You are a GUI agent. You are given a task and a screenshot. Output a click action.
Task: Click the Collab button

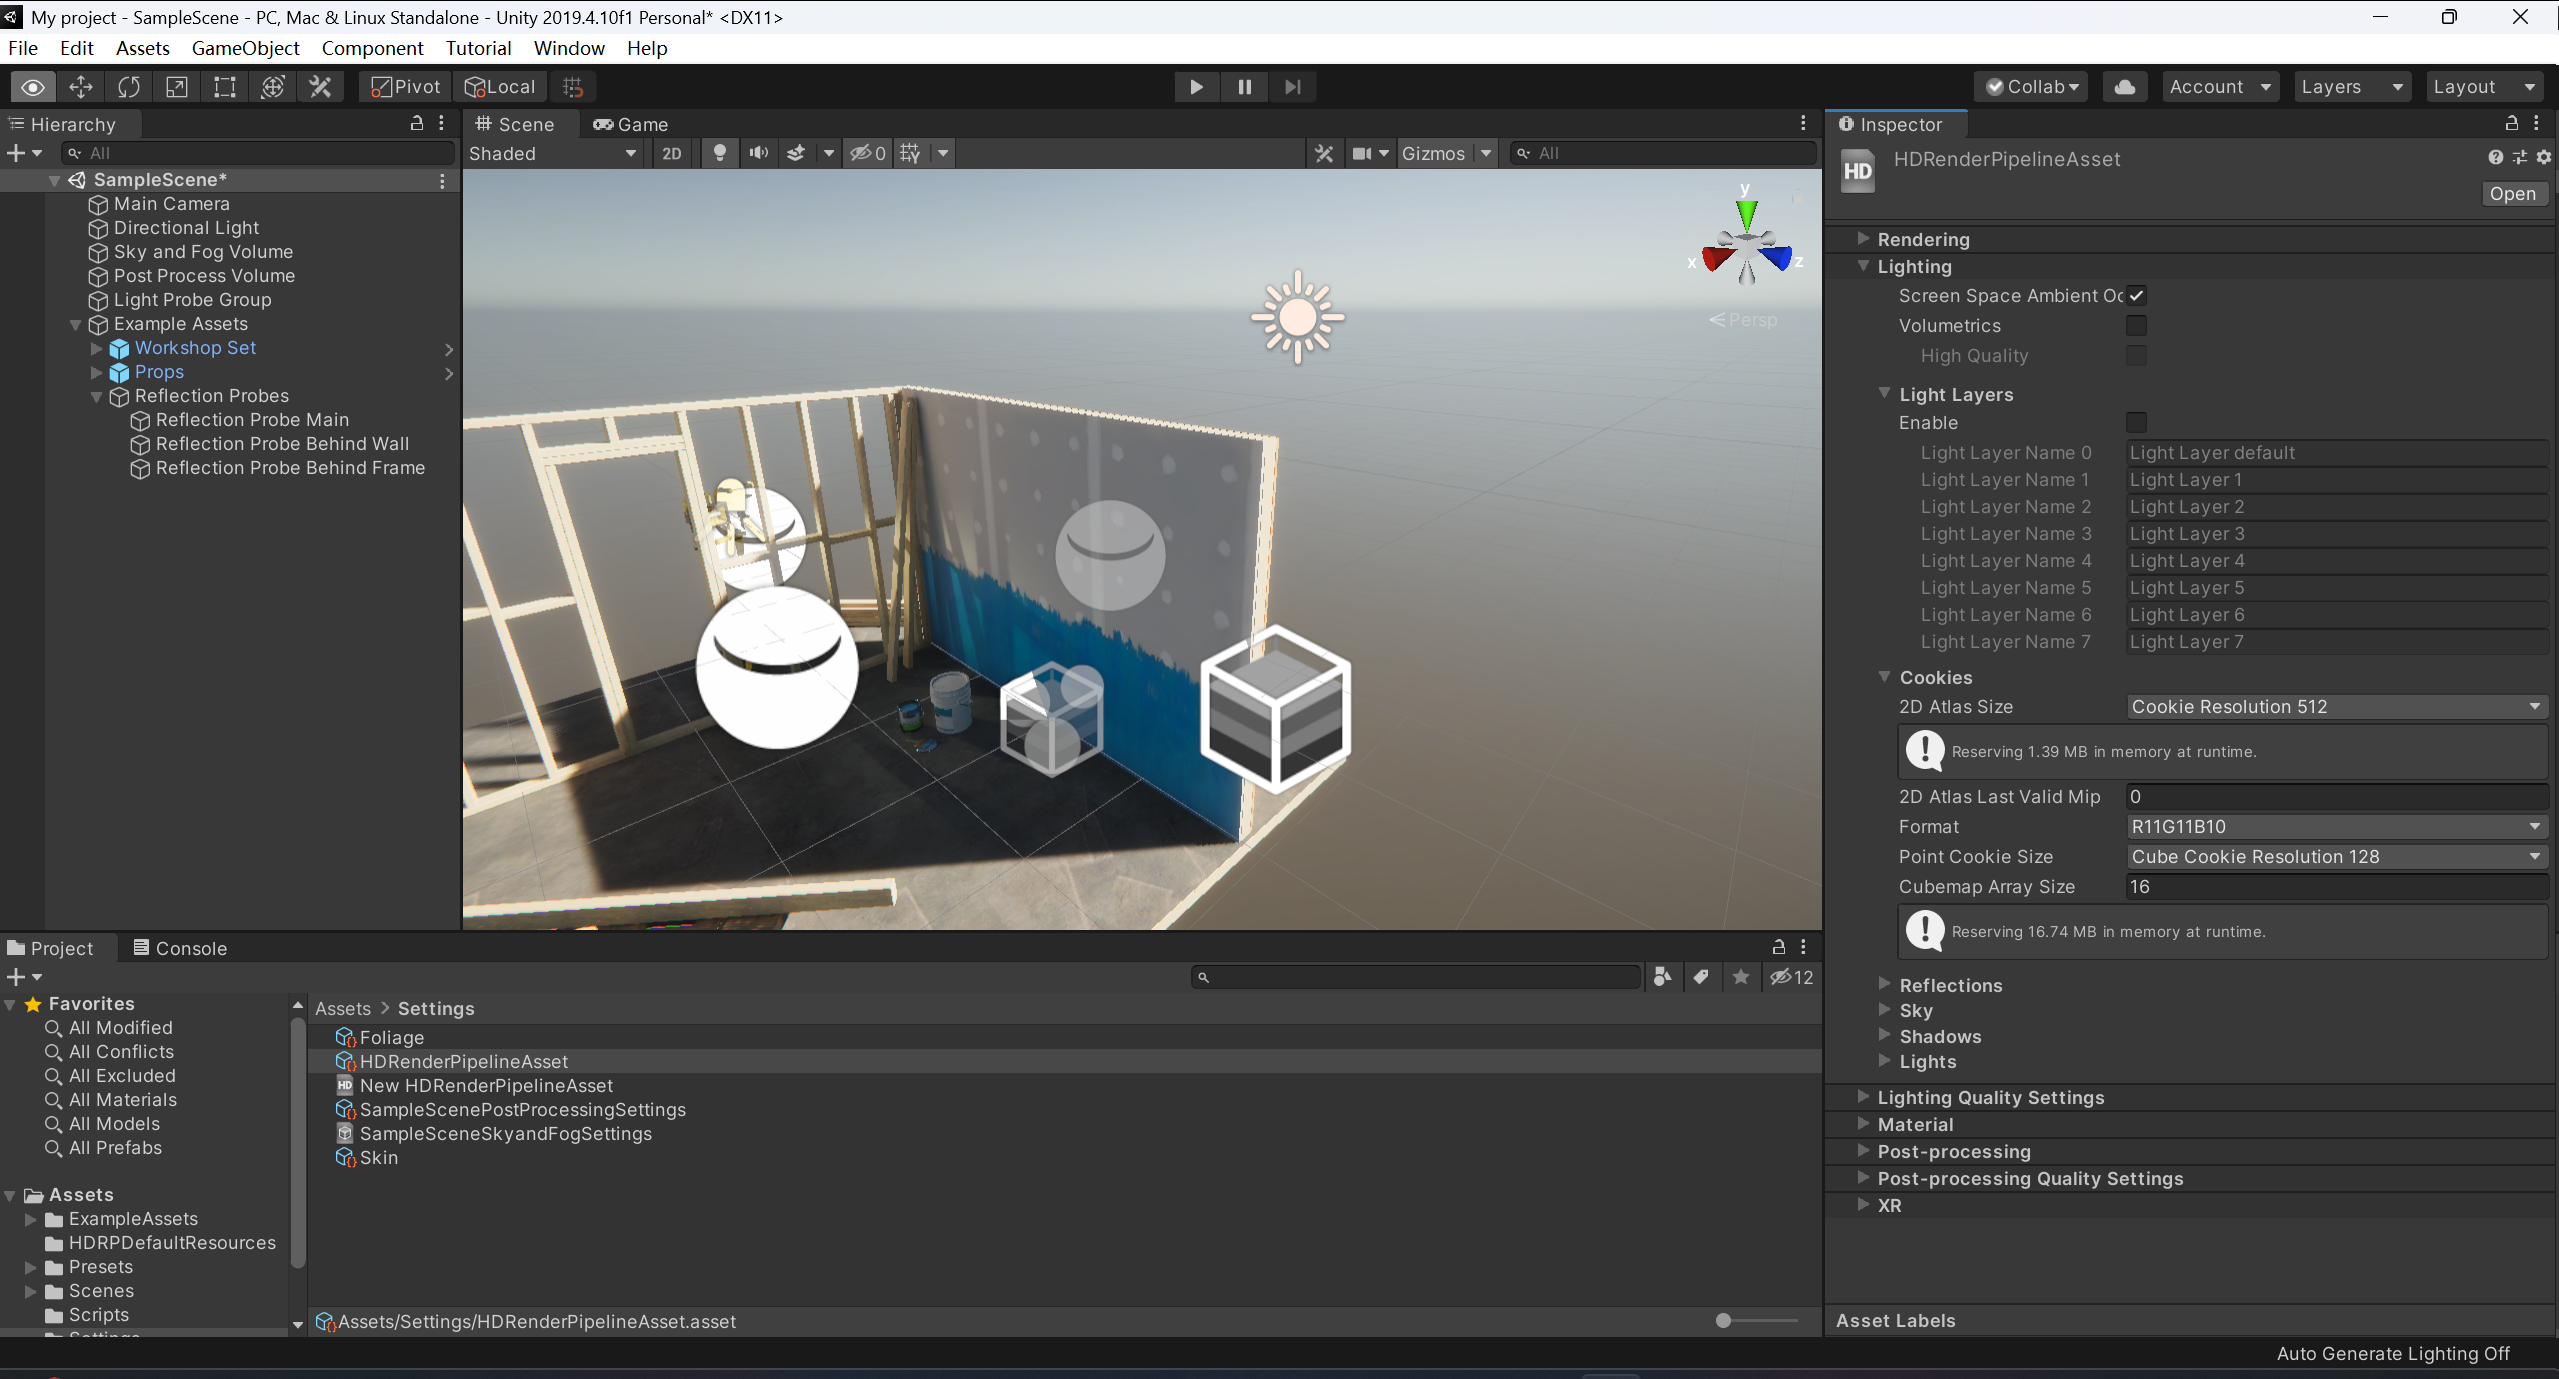click(x=2032, y=87)
